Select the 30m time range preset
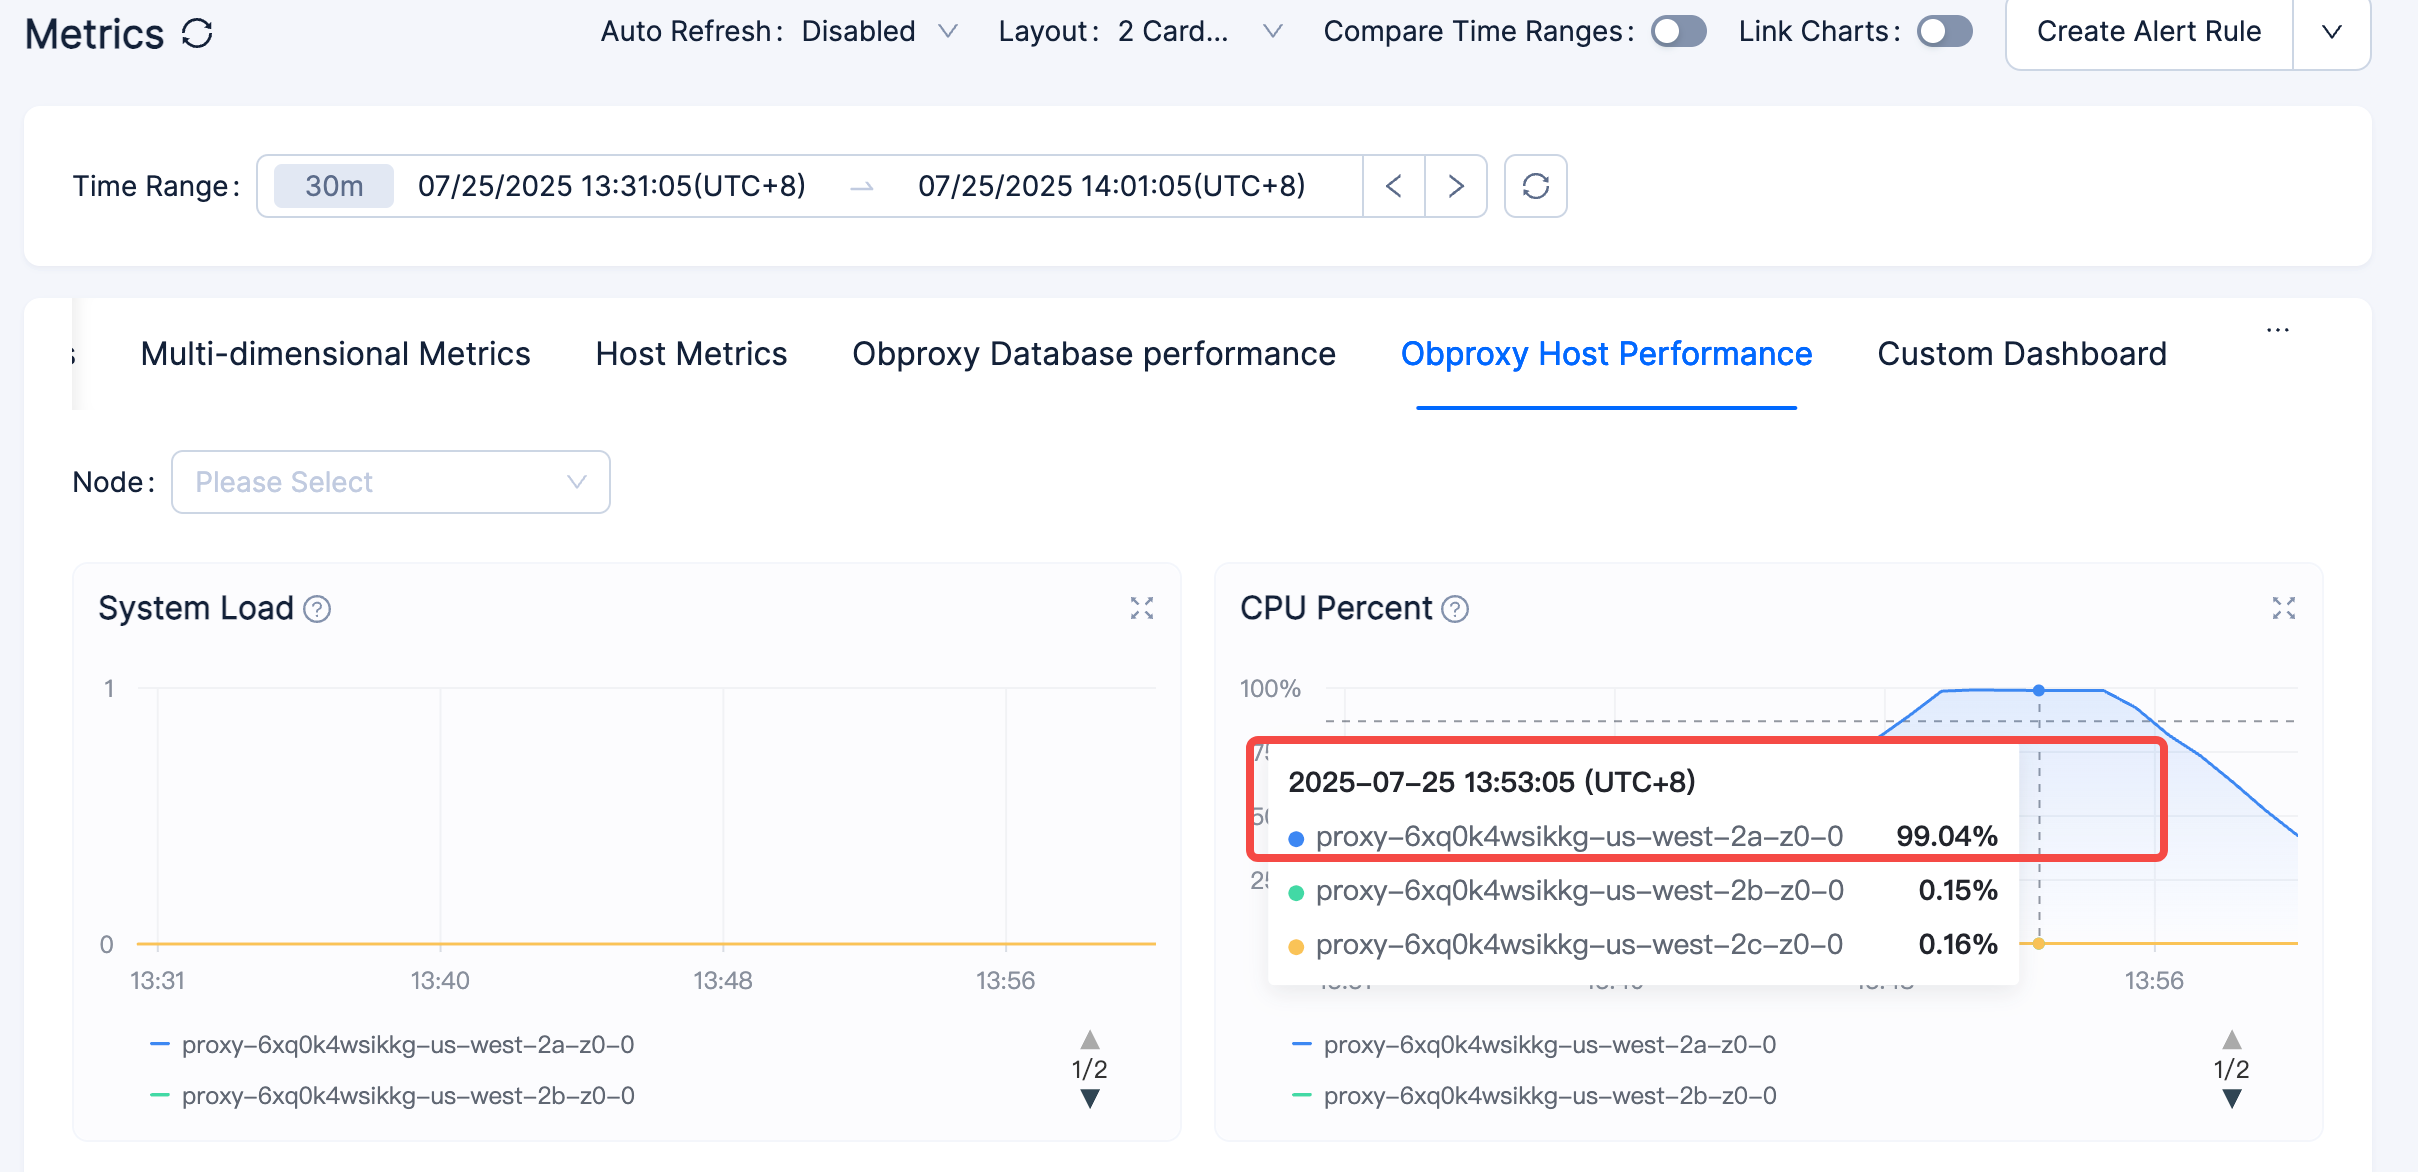Image resolution: width=2418 pixels, height=1172 pixels. pyautogui.click(x=334, y=186)
